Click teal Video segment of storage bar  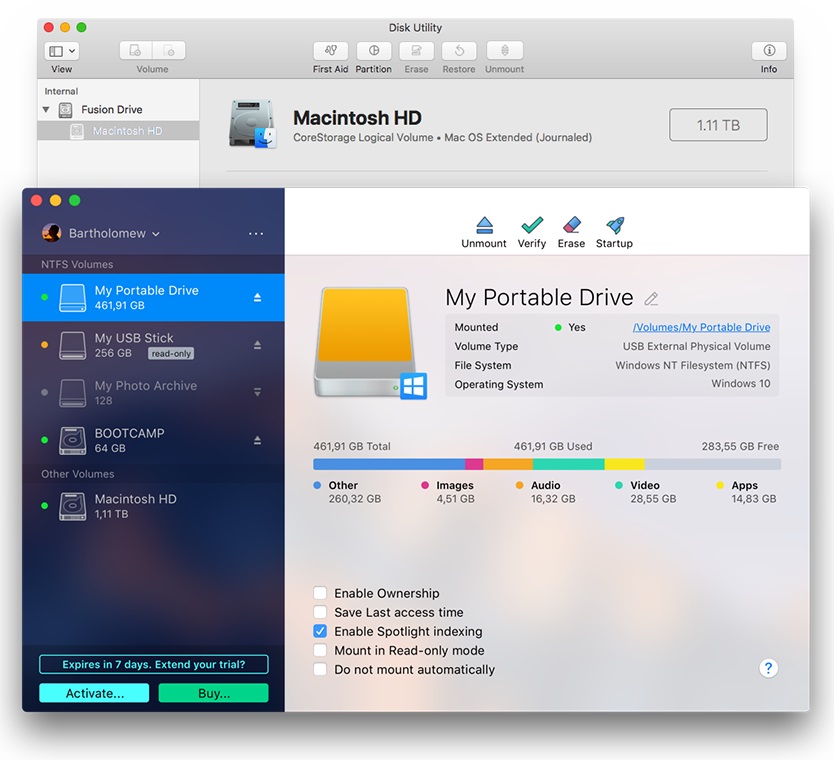(569, 464)
